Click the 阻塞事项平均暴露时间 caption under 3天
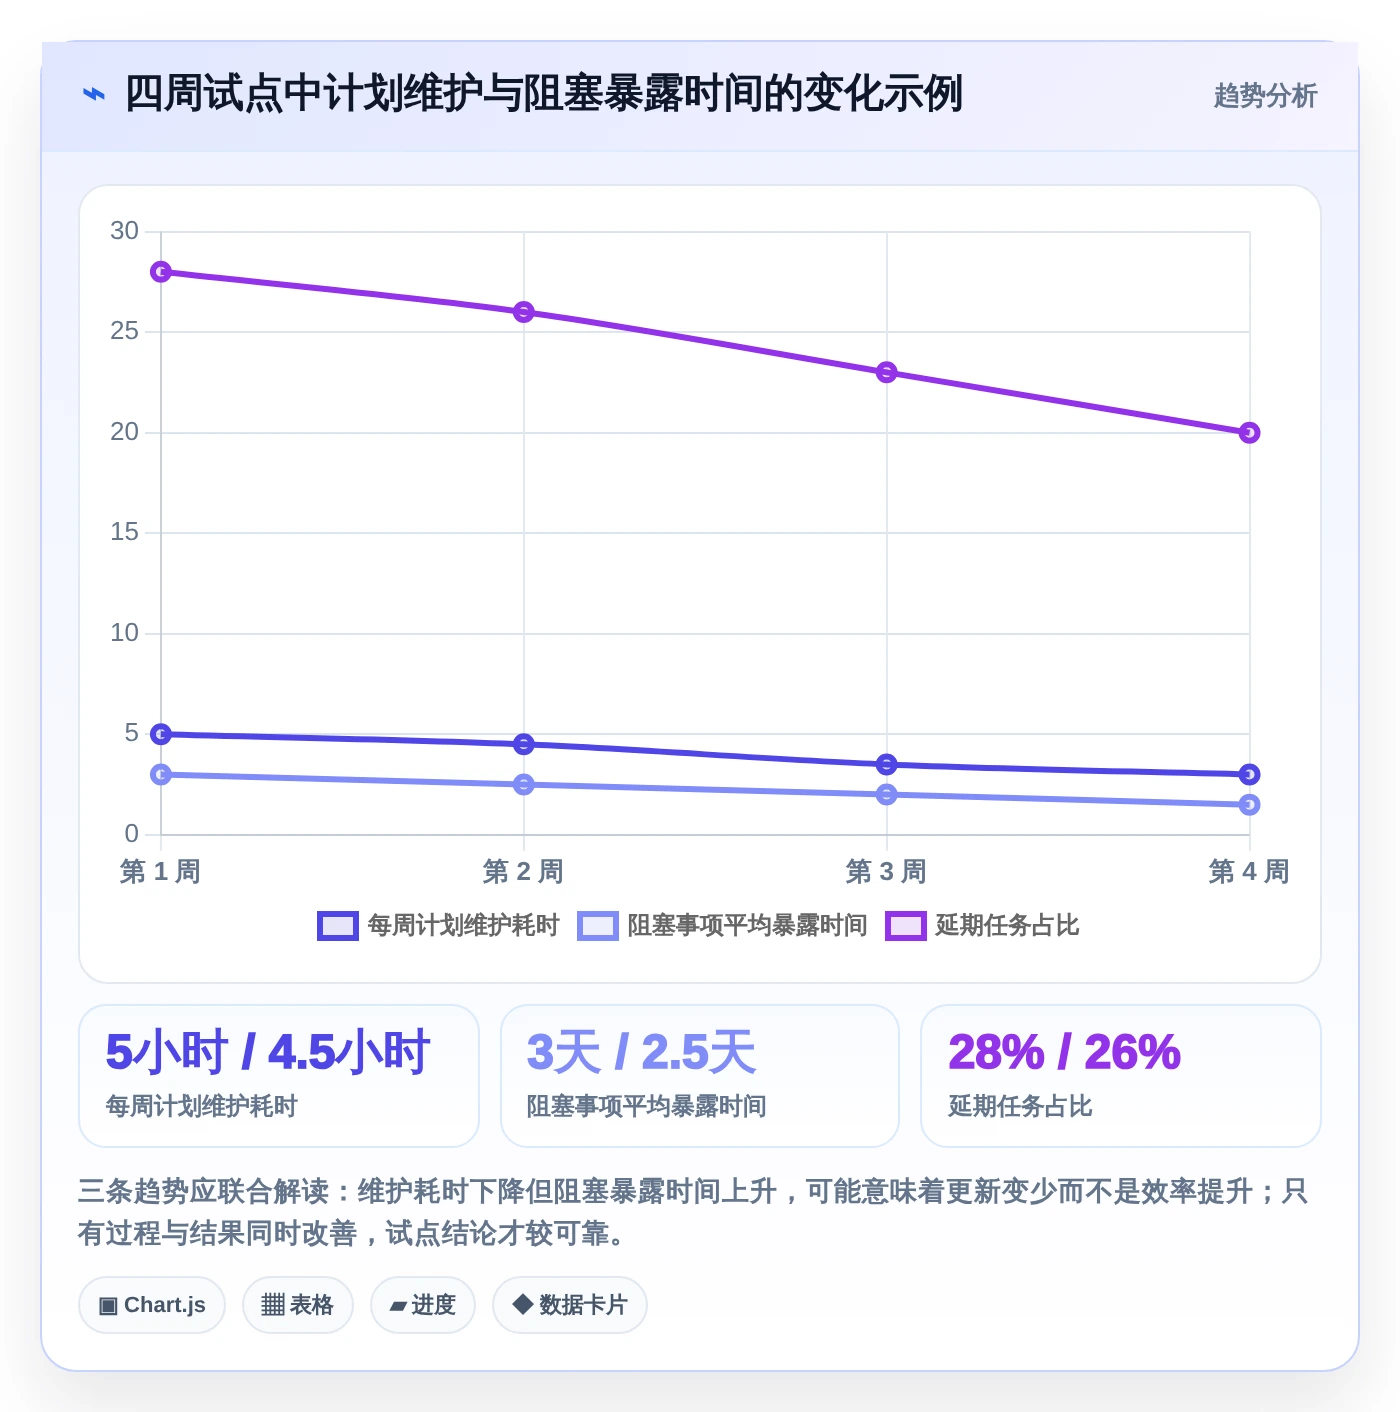The height and width of the screenshot is (1412, 1400). point(647,1106)
